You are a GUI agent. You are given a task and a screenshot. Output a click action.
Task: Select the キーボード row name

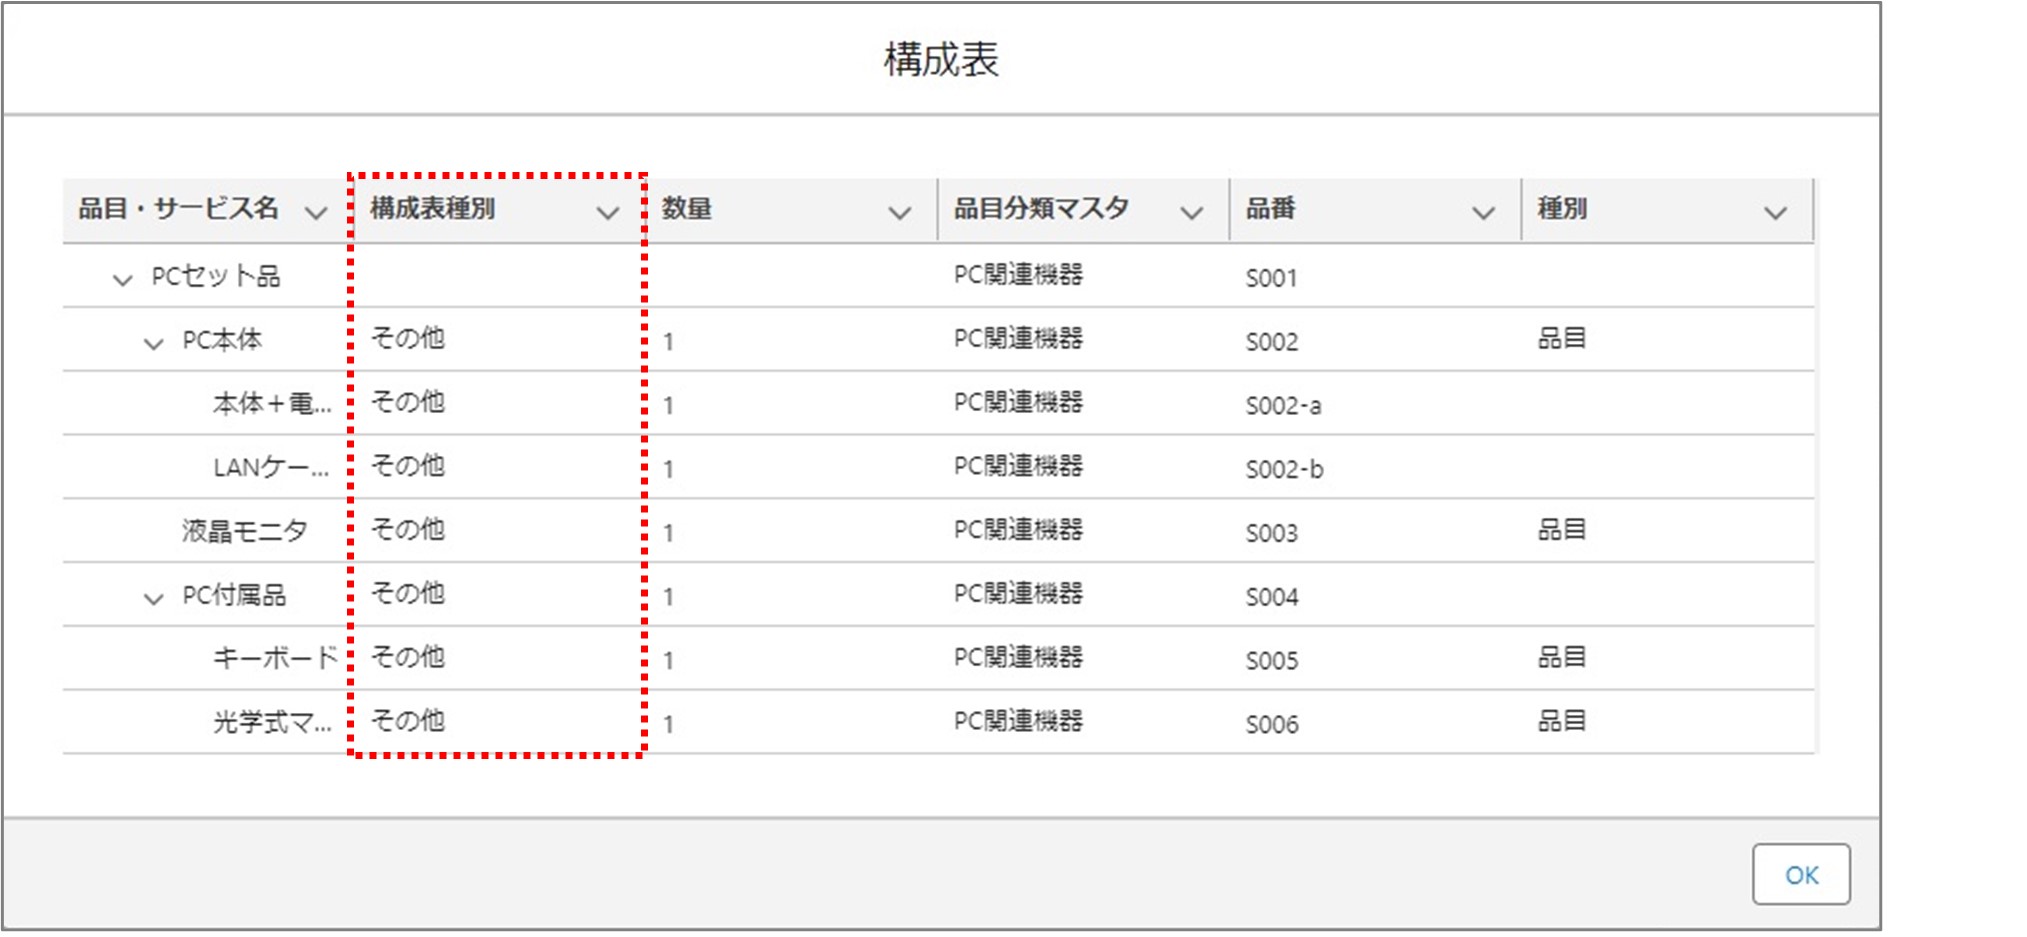pyautogui.click(x=275, y=658)
